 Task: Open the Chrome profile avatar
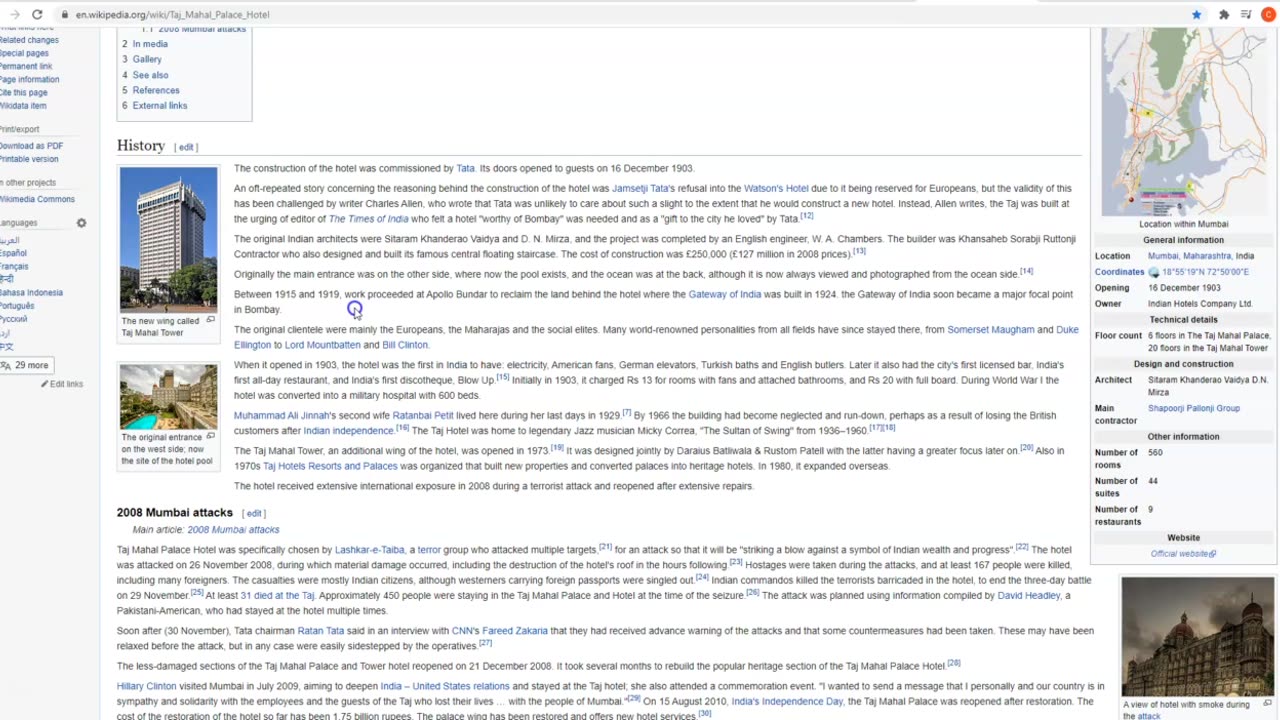pos(1268,15)
